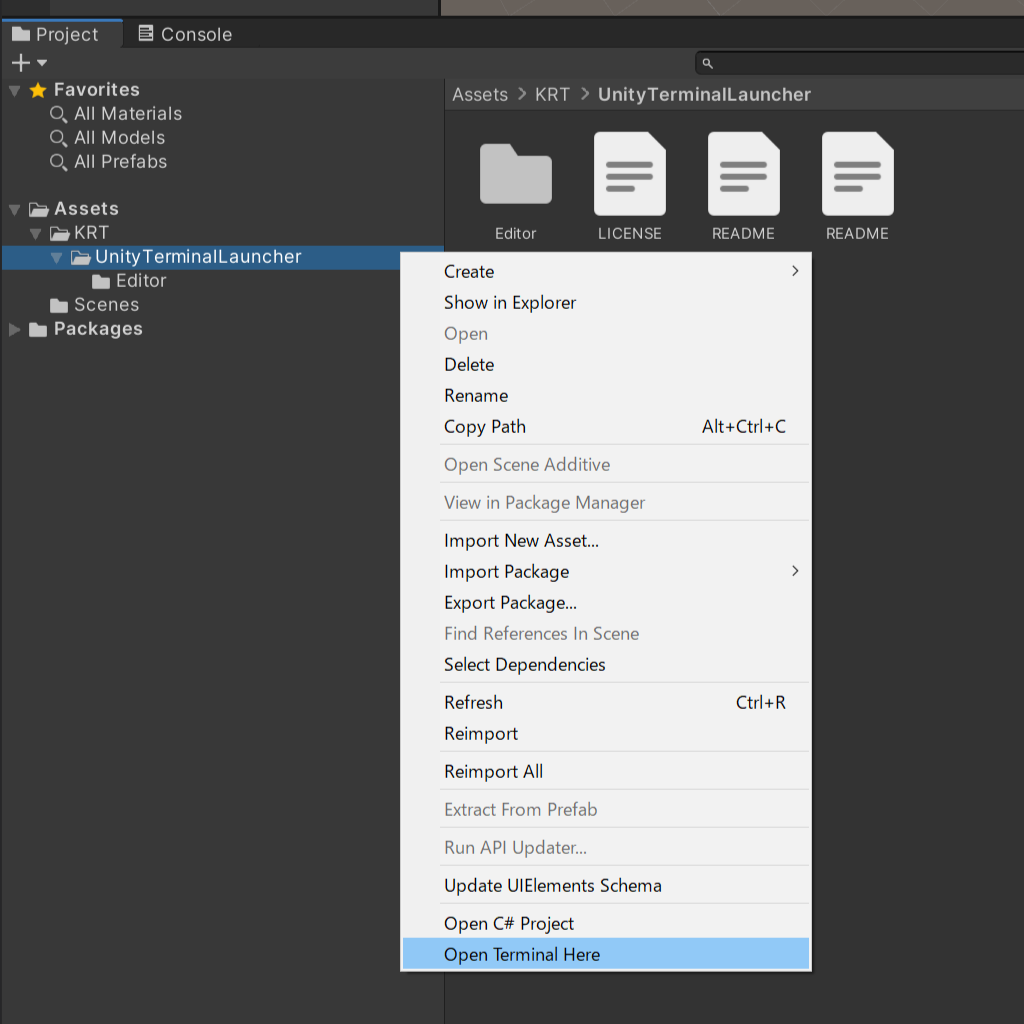Expand the Packages folder arrow
The image size is (1024, 1024).
pos(14,329)
